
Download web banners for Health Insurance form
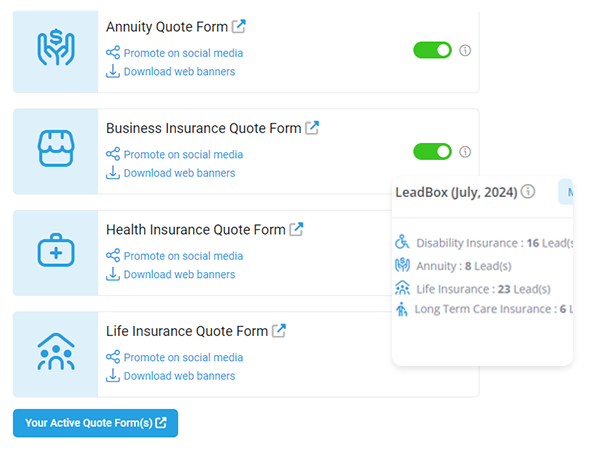pyautogui.click(x=179, y=275)
